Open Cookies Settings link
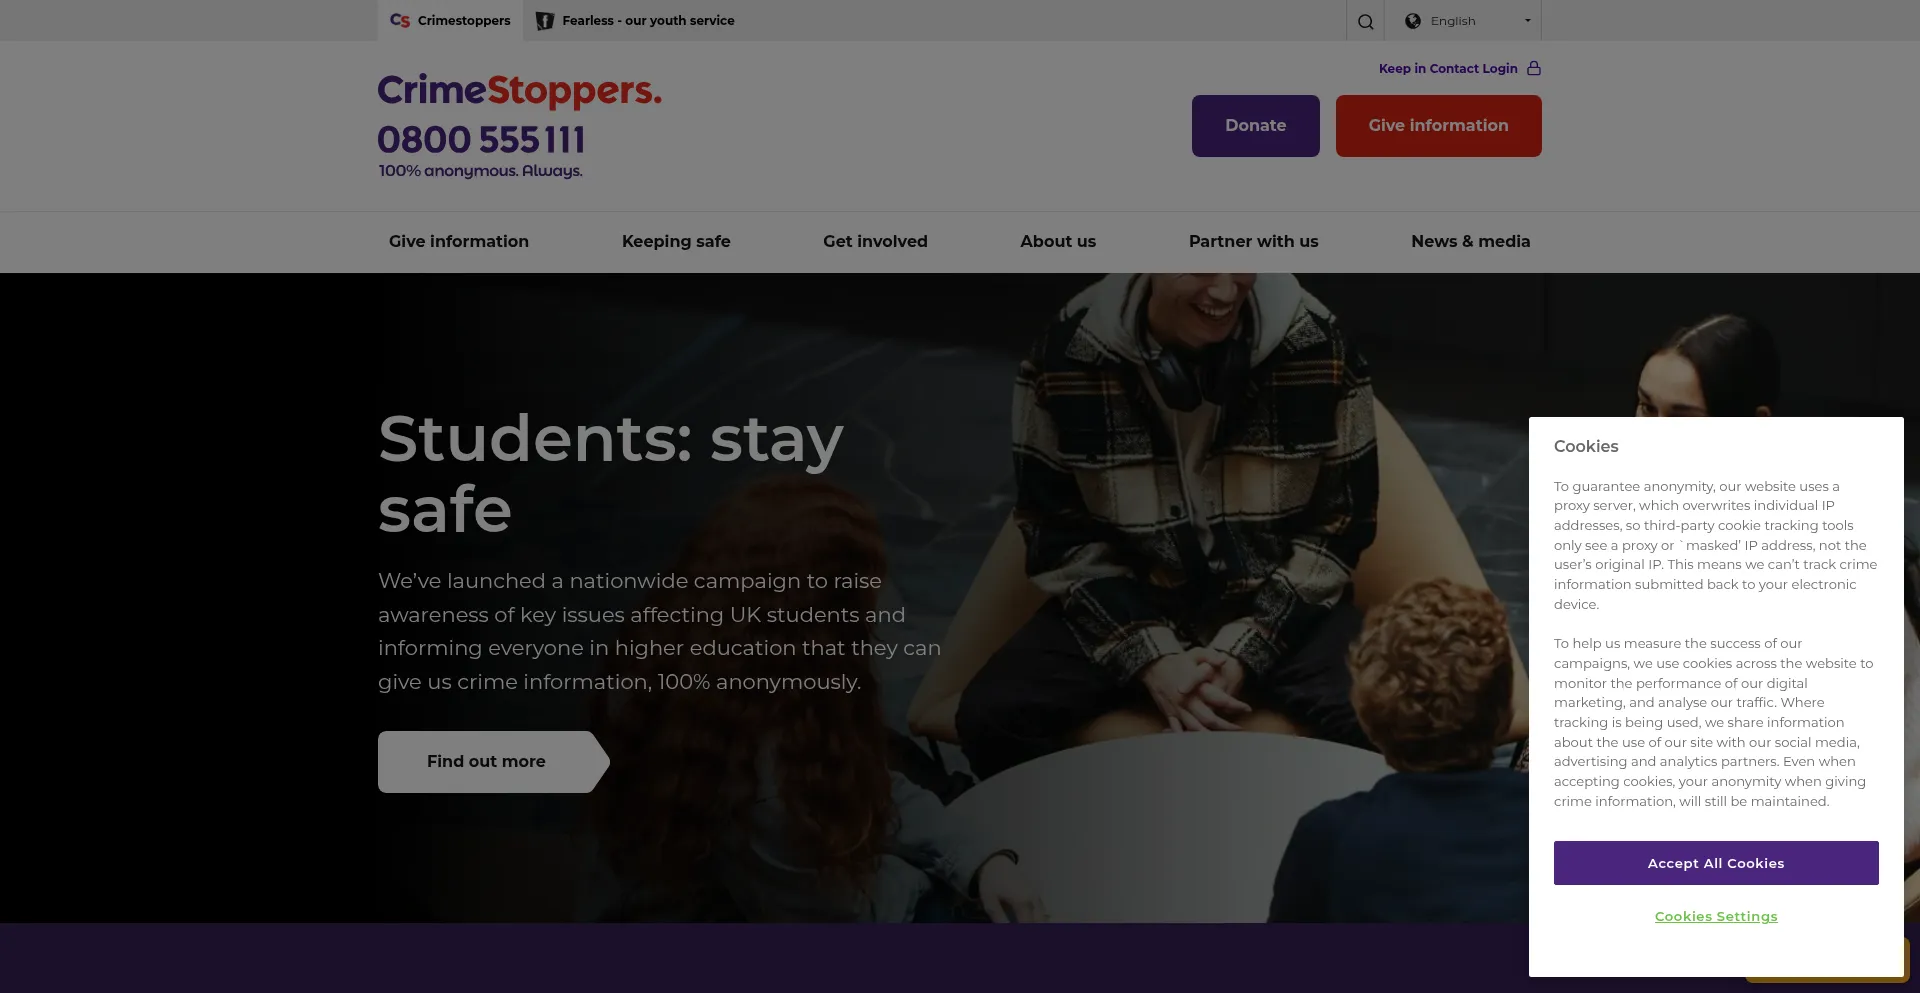The image size is (1920, 993). [x=1716, y=916]
